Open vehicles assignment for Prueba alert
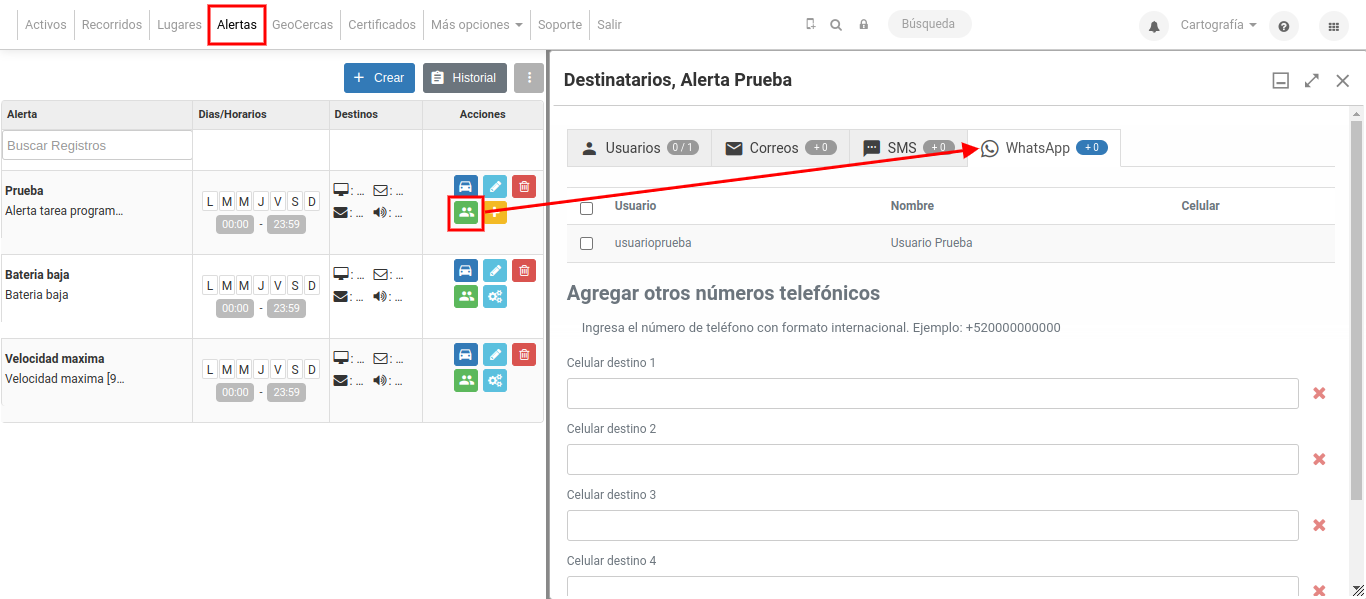The height and width of the screenshot is (599, 1366). point(465,186)
